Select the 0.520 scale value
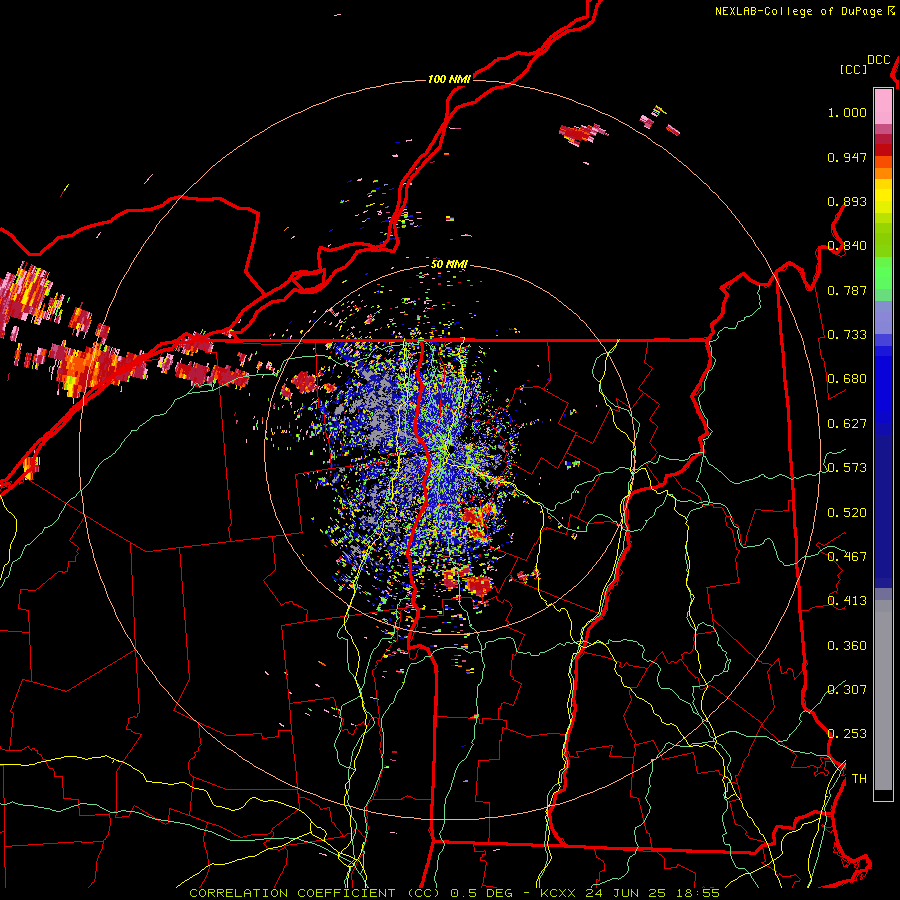 [x=847, y=513]
